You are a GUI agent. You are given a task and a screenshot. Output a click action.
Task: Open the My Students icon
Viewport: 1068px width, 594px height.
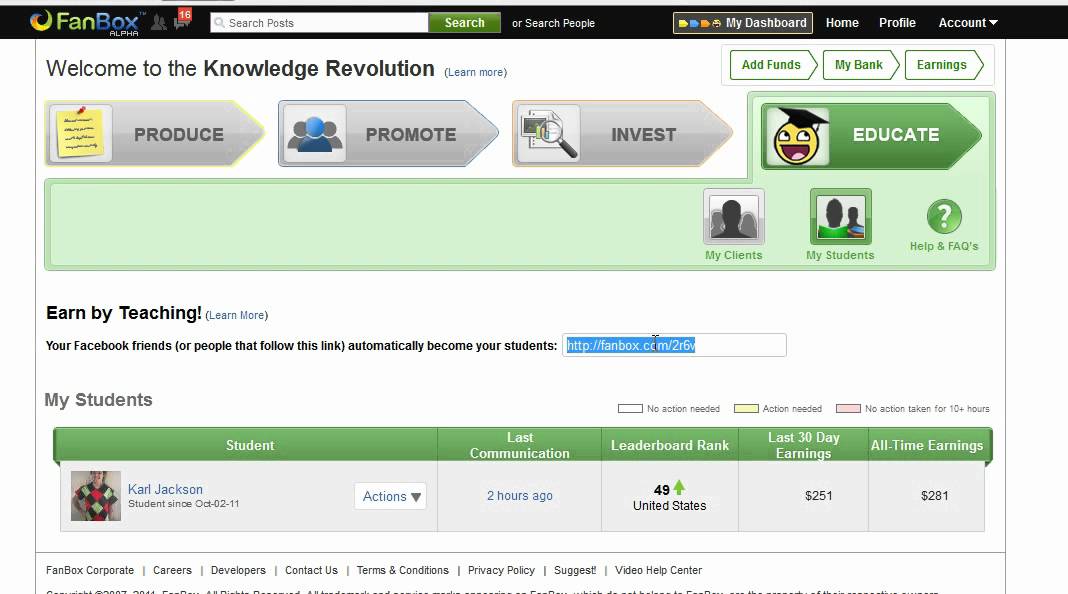point(841,217)
